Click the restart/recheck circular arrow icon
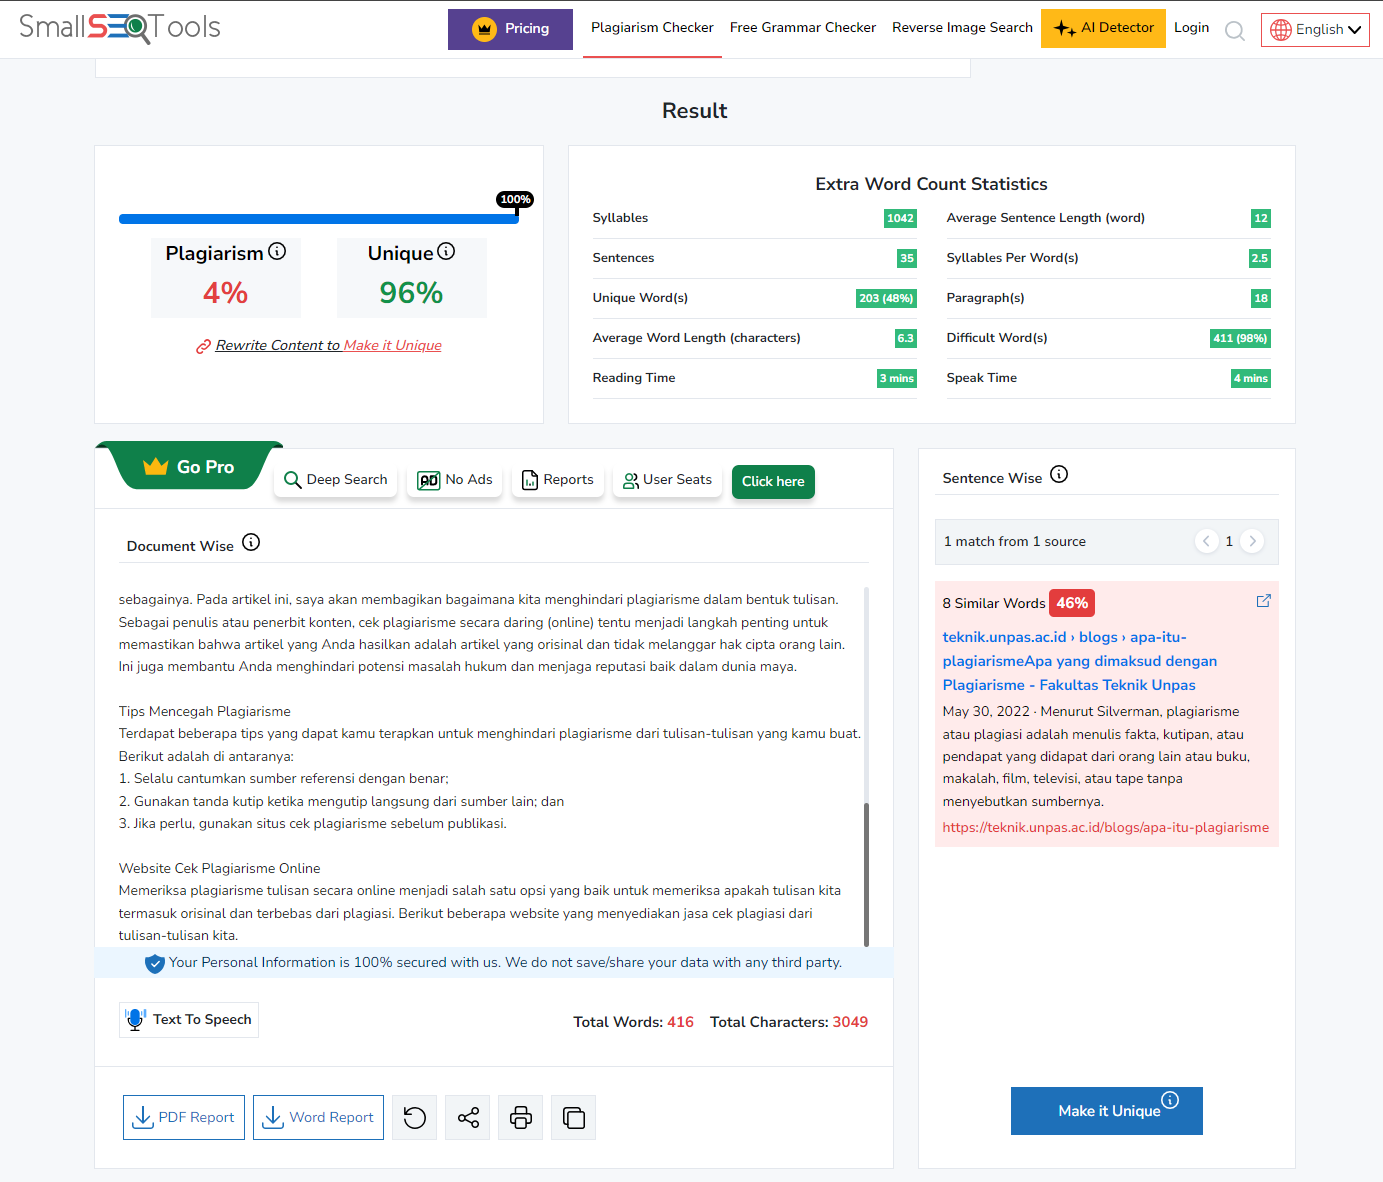1383x1182 pixels. click(415, 1118)
